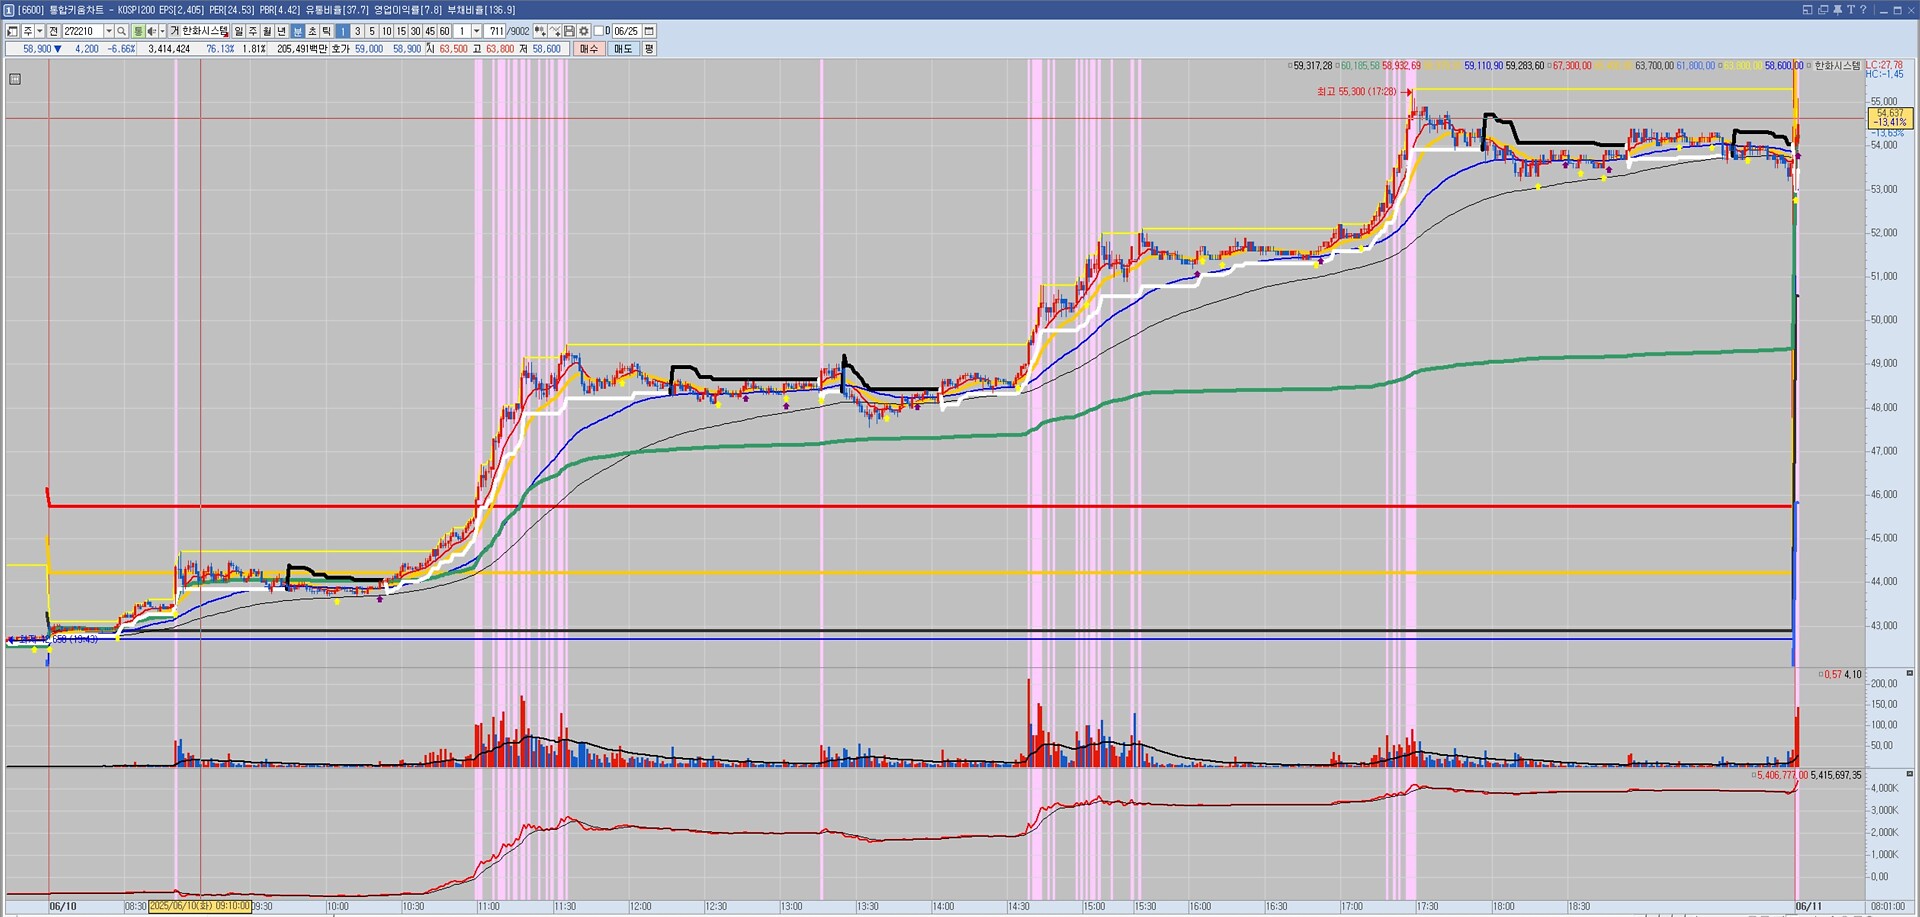Viewport: 1920px width, 917px height.
Task: Click the speaker sound icon
Action: [x=152, y=32]
